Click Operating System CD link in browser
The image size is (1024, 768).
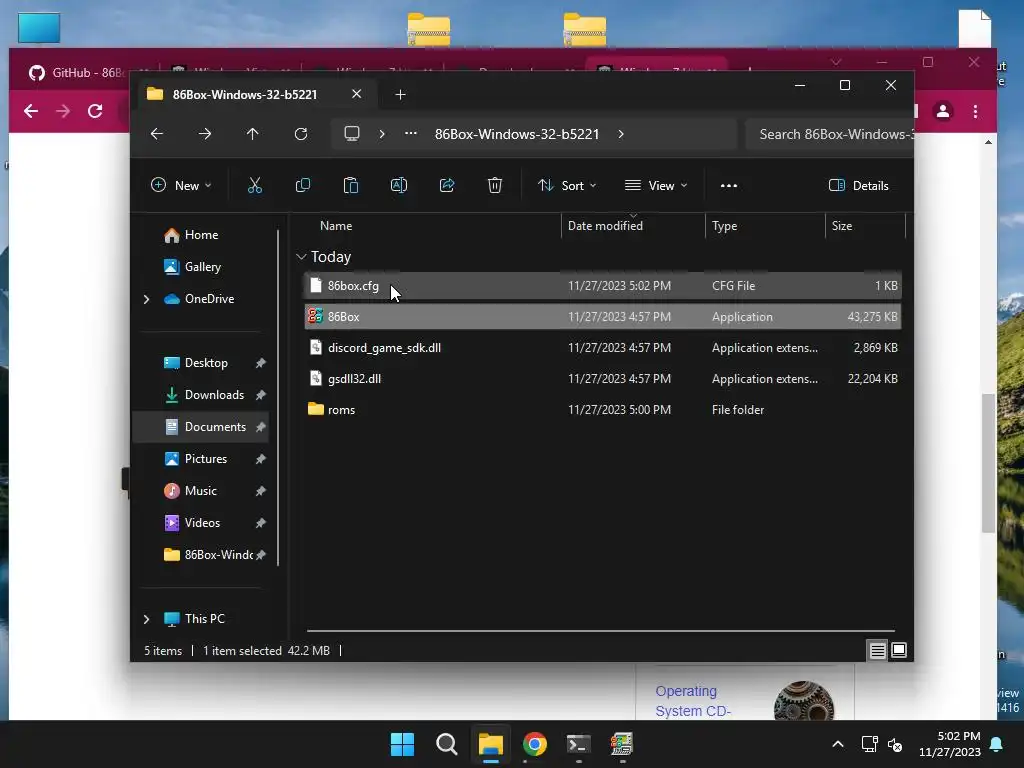[692, 701]
